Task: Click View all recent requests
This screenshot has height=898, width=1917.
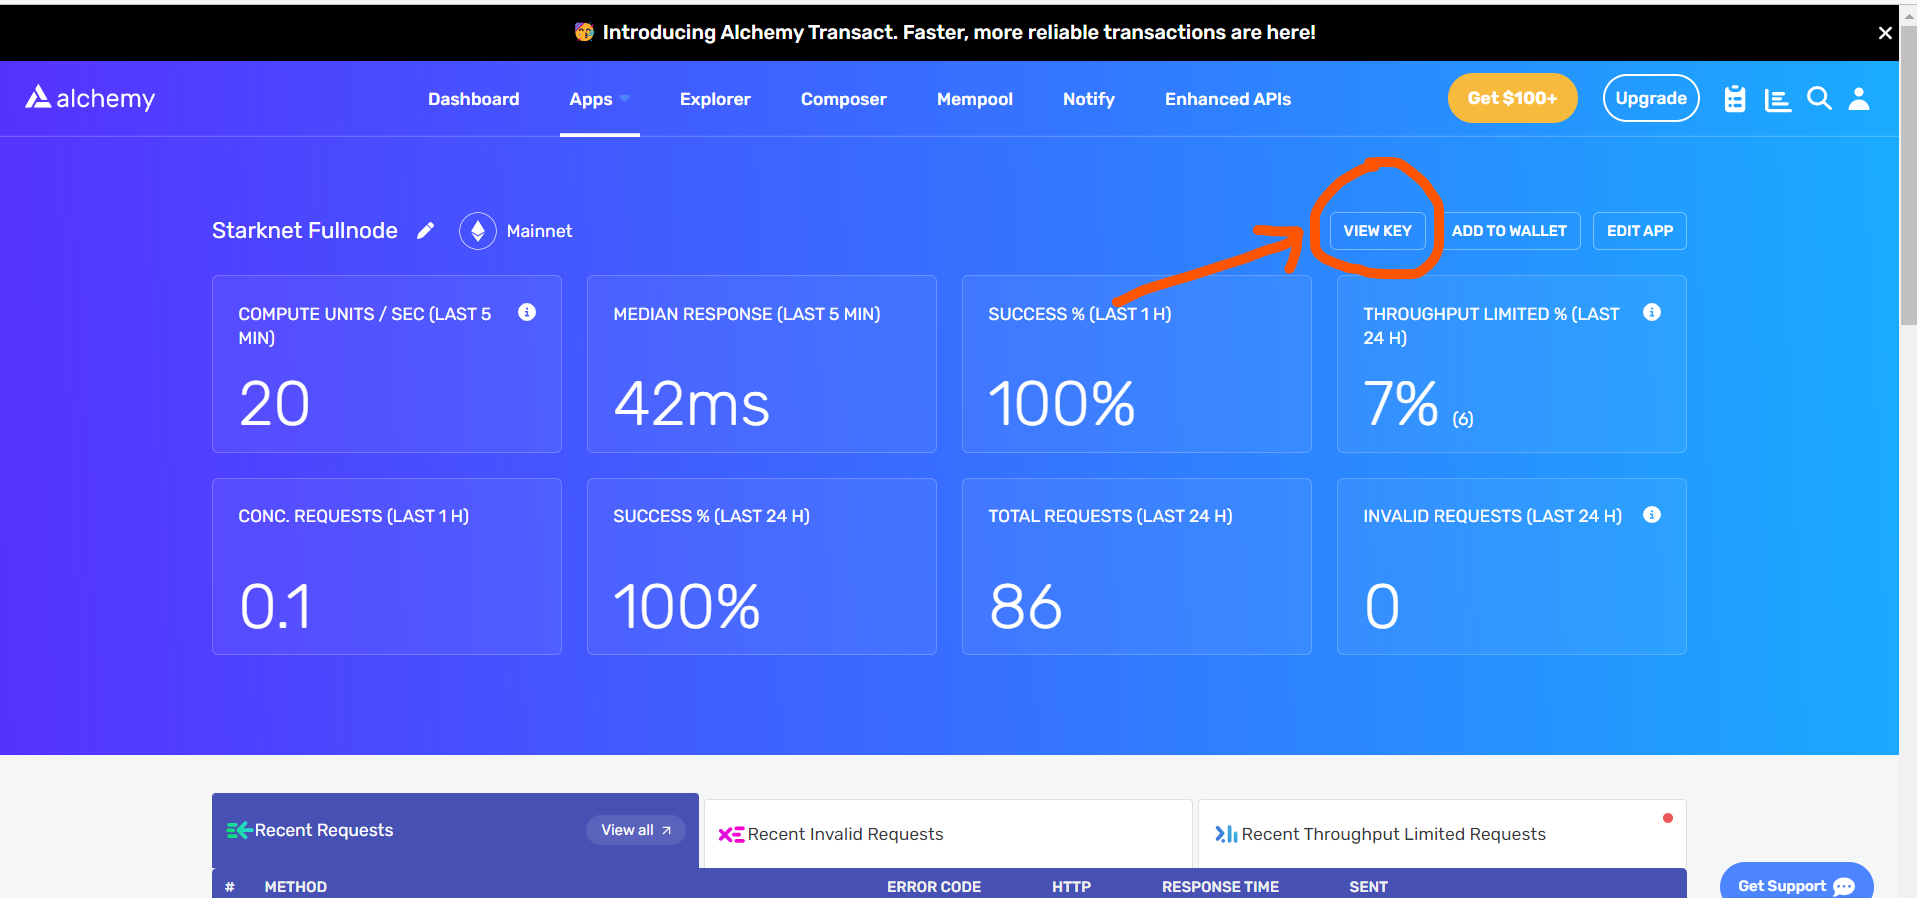Action: pos(636,830)
